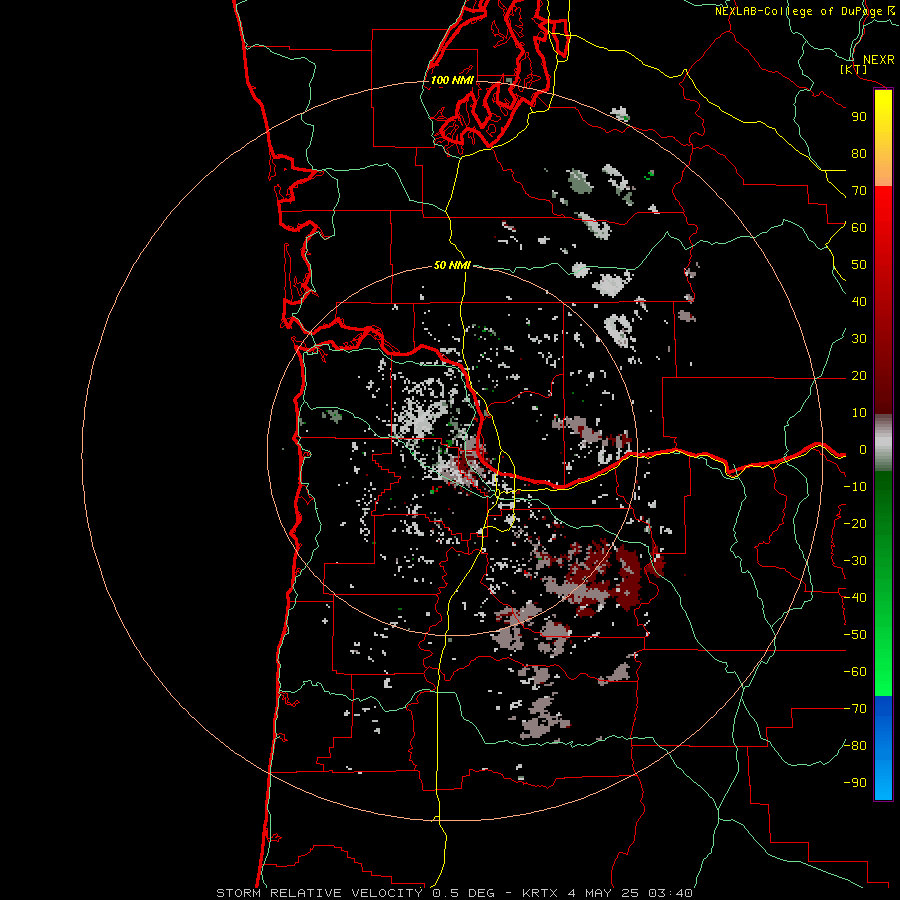Click the -40 value on velocity scale
This screenshot has width=900, height=900.
point(855,598)
